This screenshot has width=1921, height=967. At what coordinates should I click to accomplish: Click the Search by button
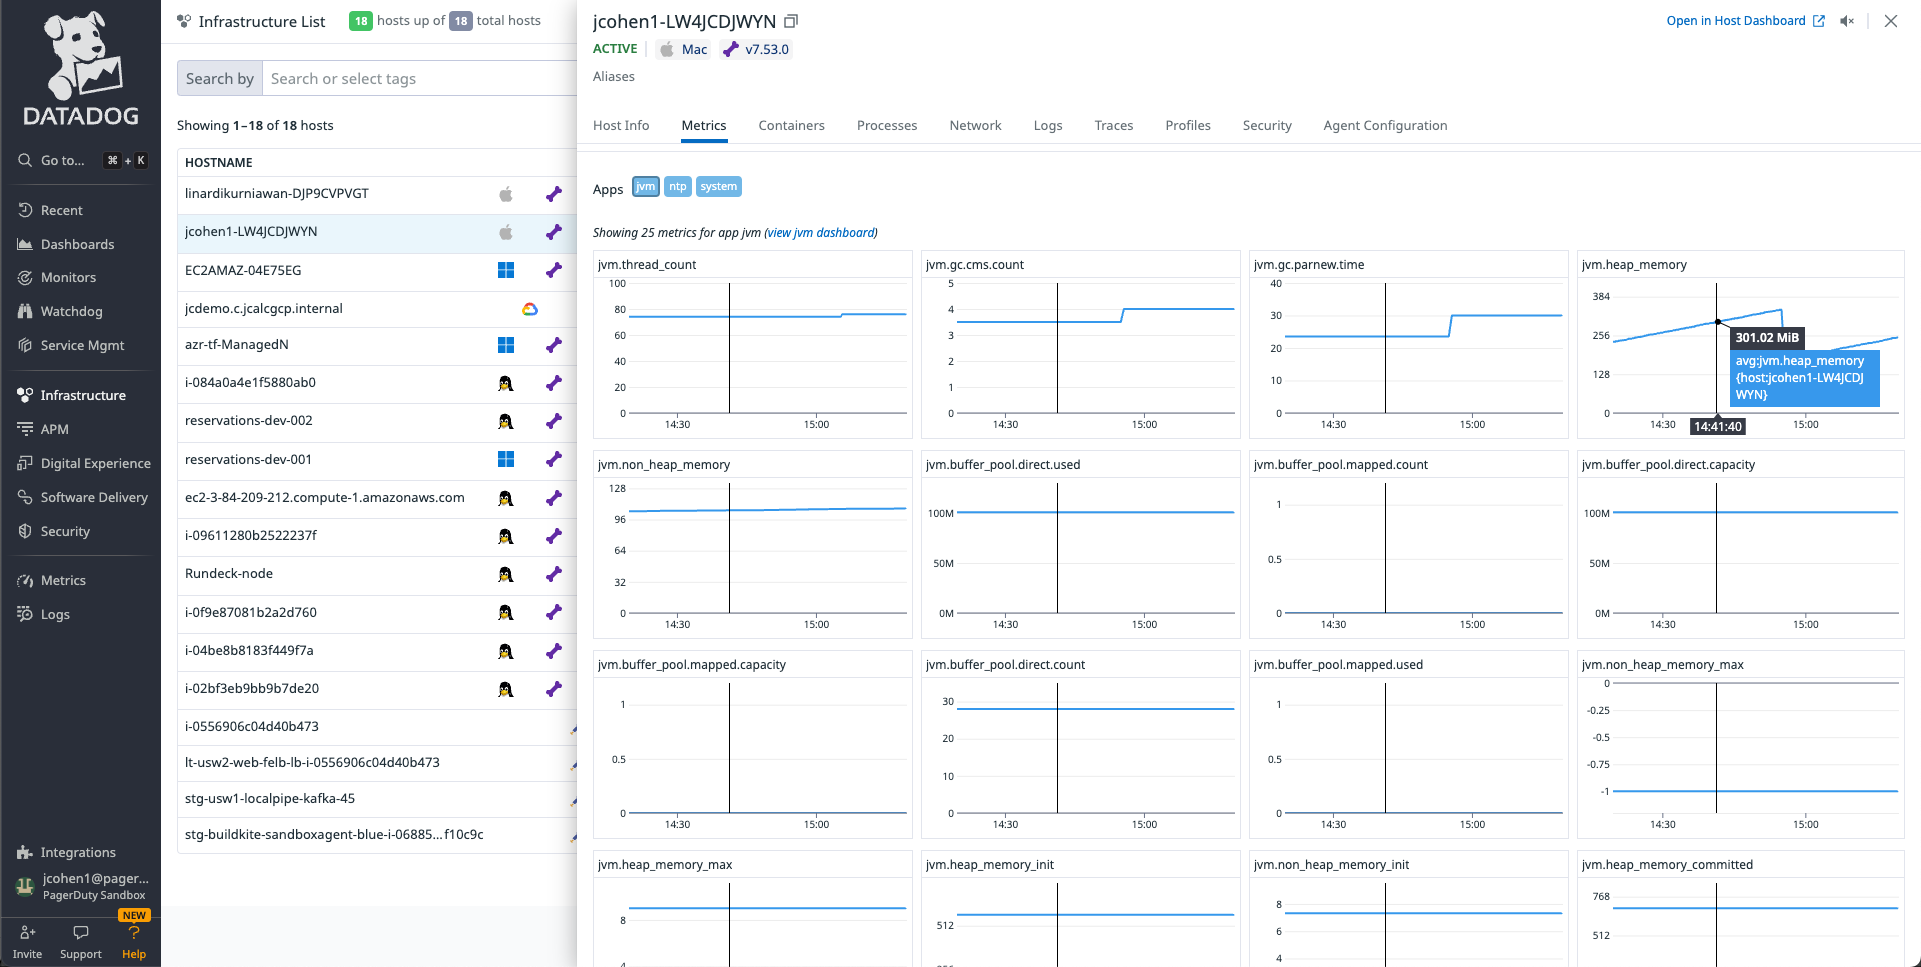pos(220,79)
